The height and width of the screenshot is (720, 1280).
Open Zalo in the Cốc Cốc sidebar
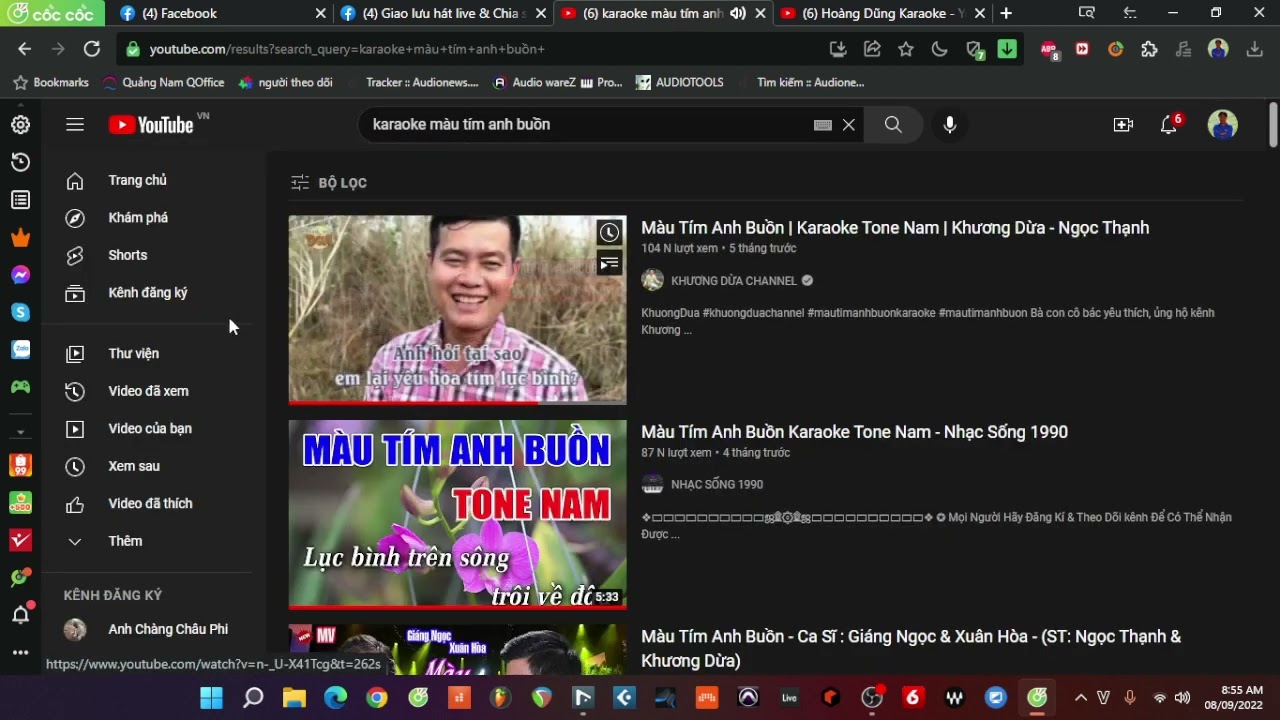point(20,349)
